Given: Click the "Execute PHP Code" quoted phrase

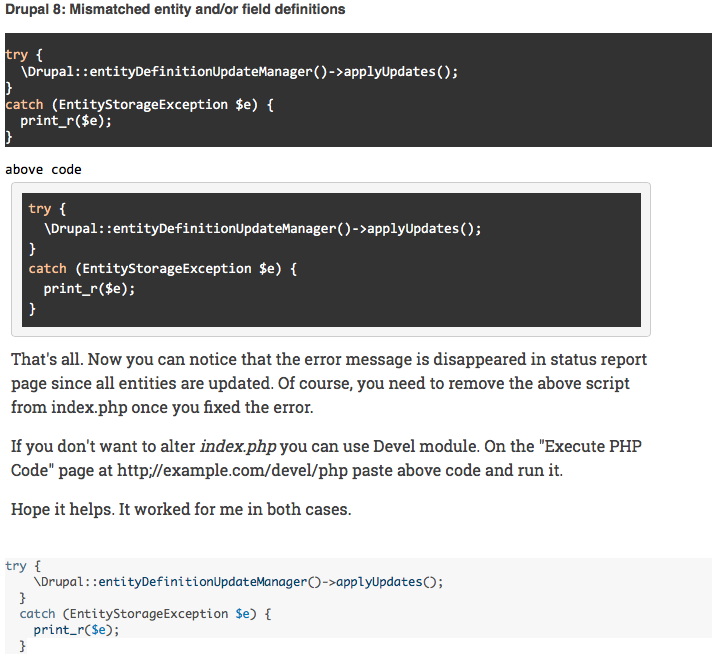Looking at the screenshot, I should 326,458.
